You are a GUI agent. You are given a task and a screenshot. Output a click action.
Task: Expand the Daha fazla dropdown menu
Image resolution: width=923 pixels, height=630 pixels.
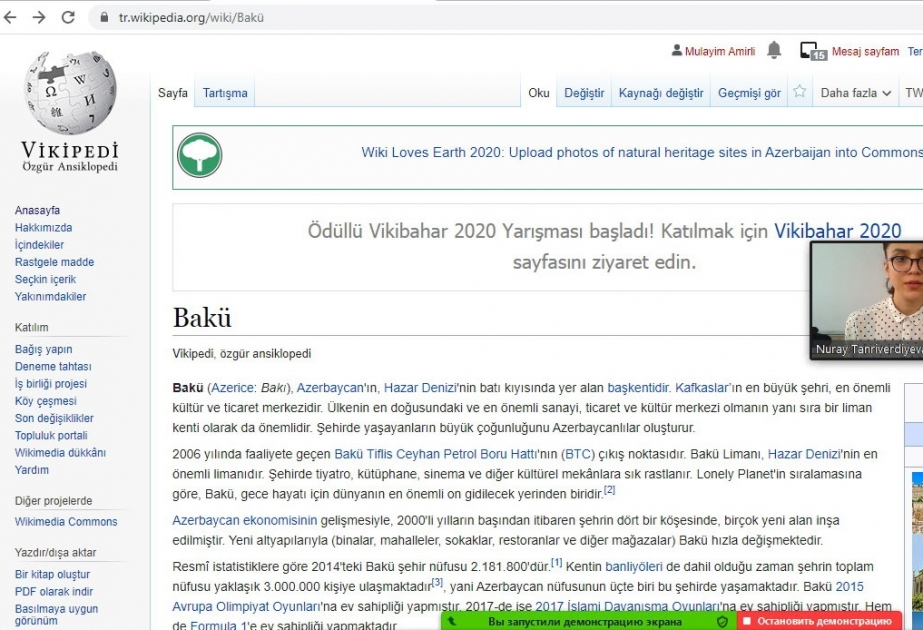855,92
